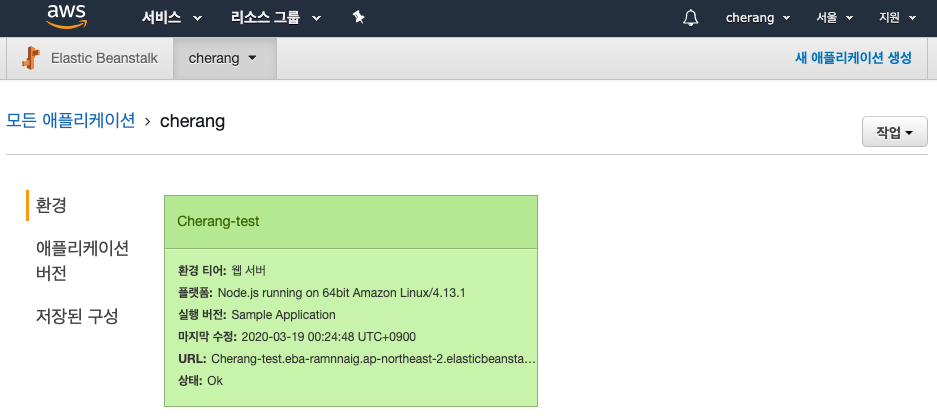Image resolution: width=937 pixels, height=416 pixels.
Task: Click the AWS logo
Action: (66, 17)
